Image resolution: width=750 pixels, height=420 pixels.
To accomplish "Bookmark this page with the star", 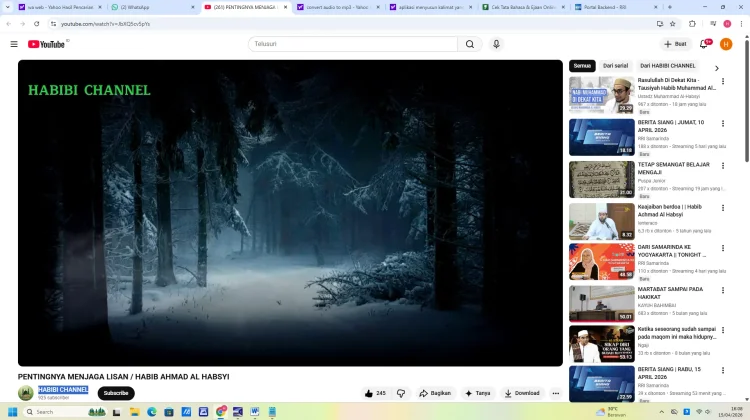I will pyautogui.click(x=673, y=23).
